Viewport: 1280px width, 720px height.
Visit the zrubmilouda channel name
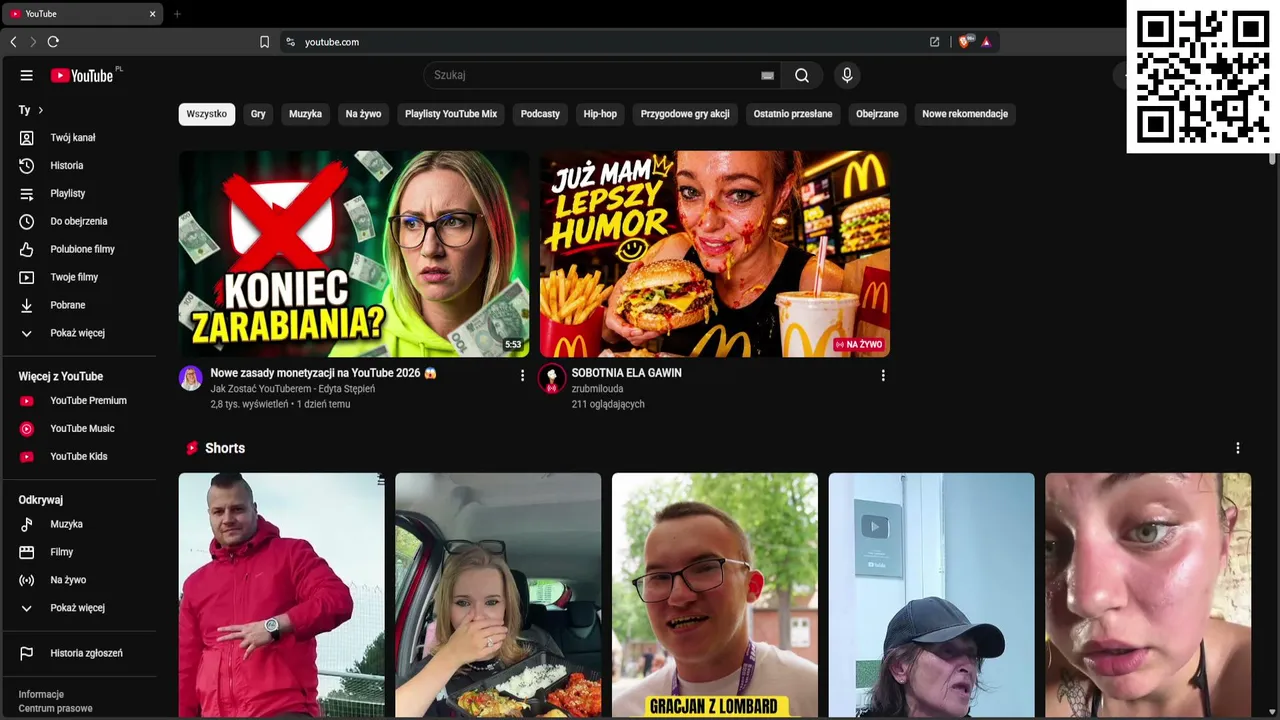(597, 389)
